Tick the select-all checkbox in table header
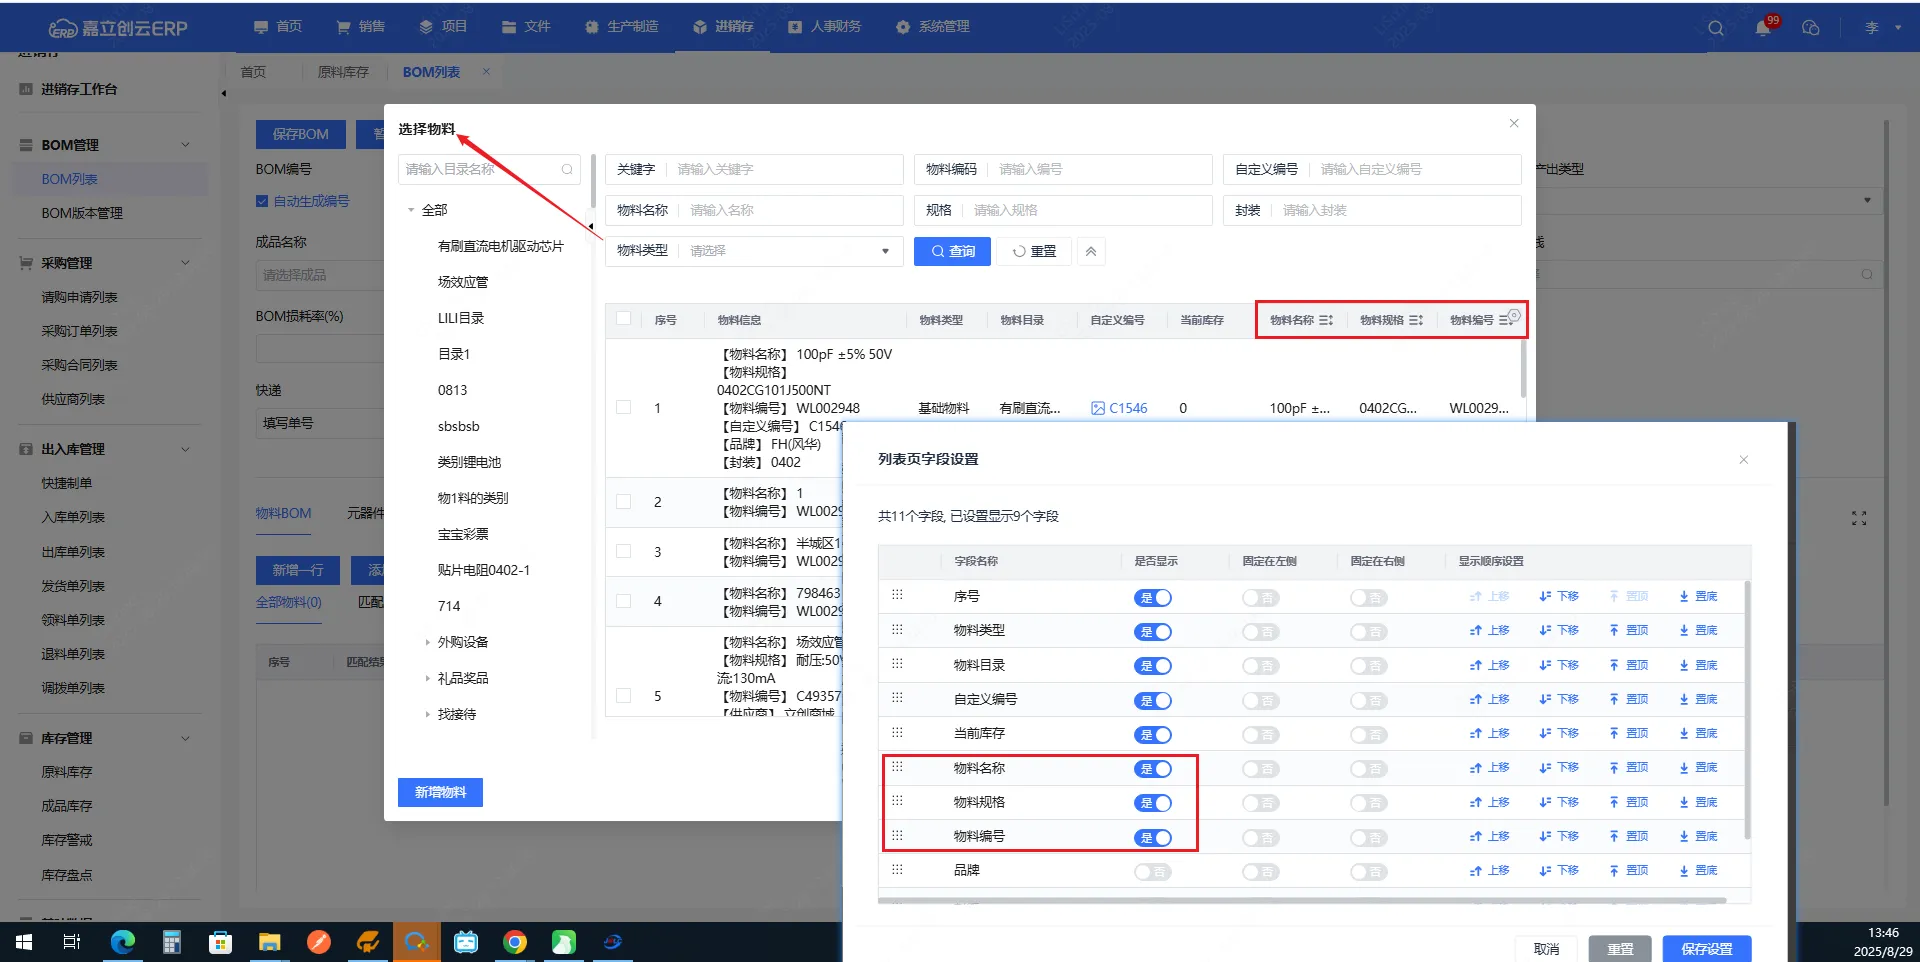Viewport: 1920px width, 962px height. click(624, 319)
